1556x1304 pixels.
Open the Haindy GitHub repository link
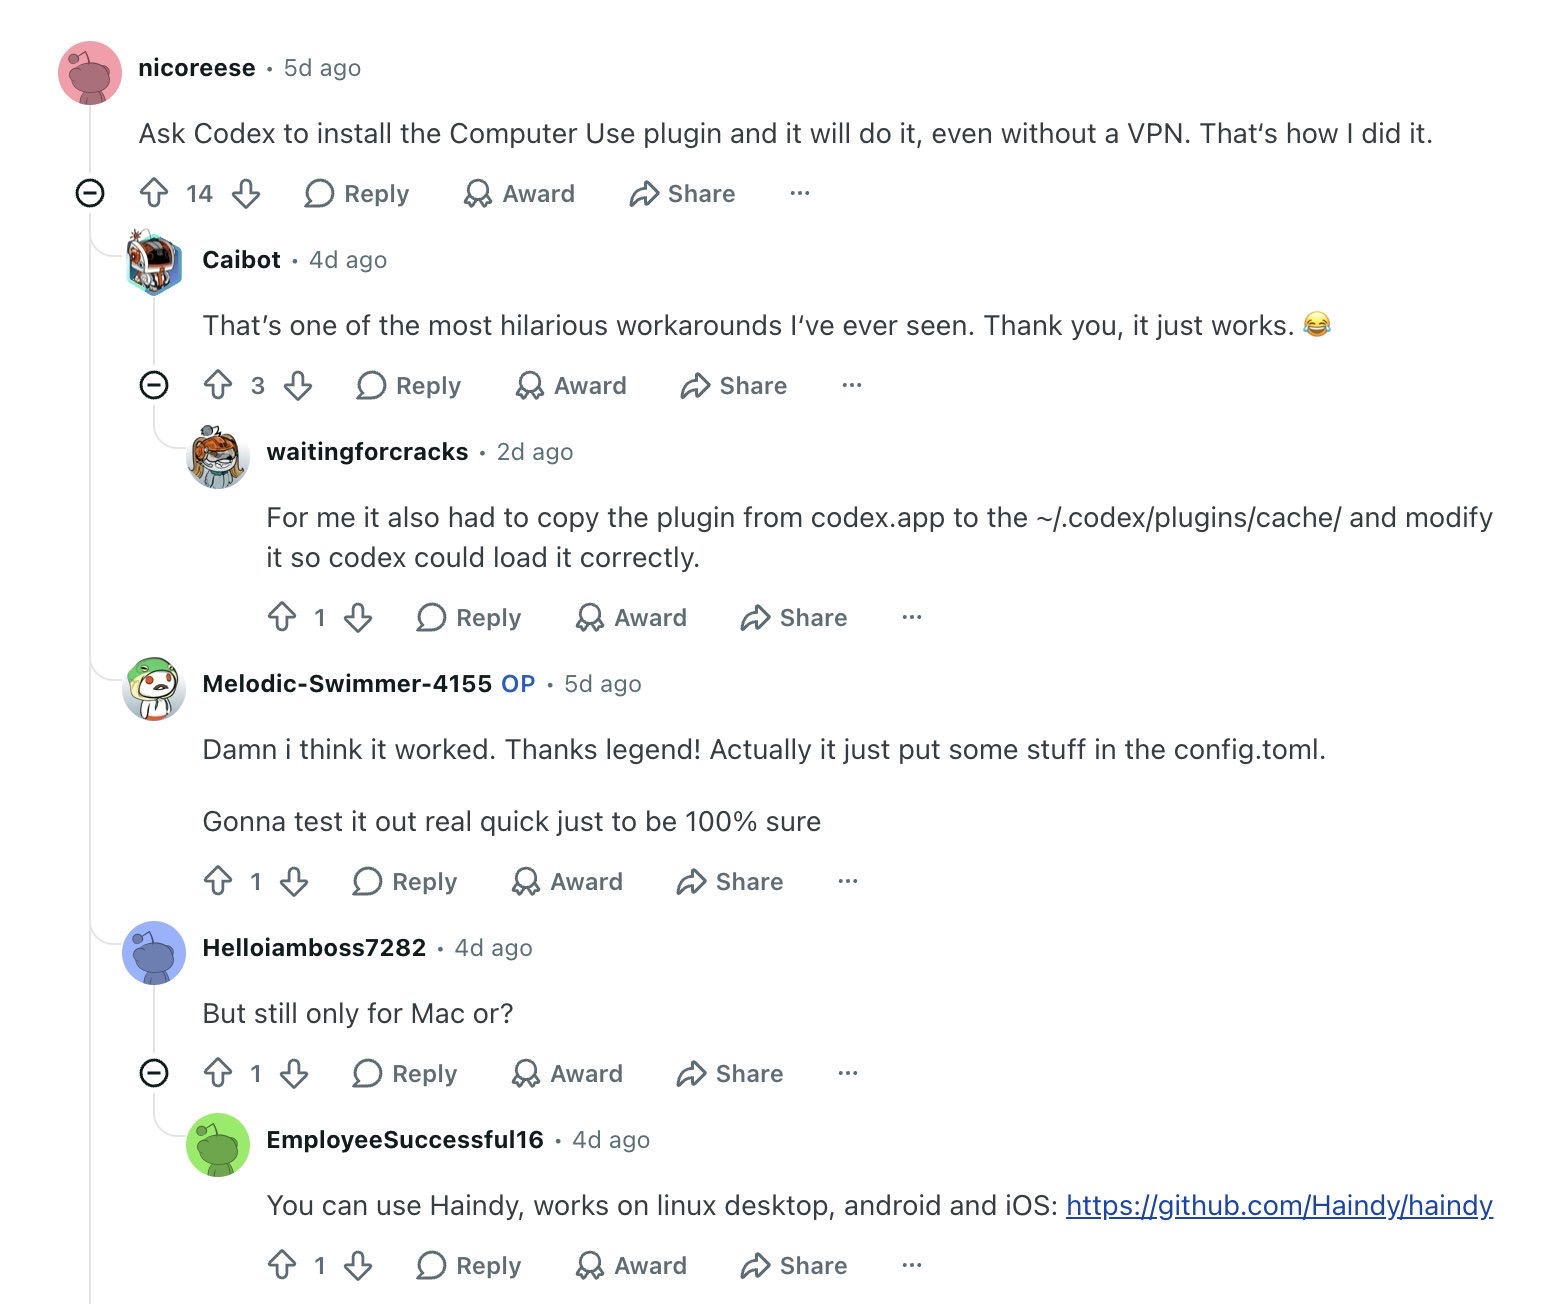1279,1205
